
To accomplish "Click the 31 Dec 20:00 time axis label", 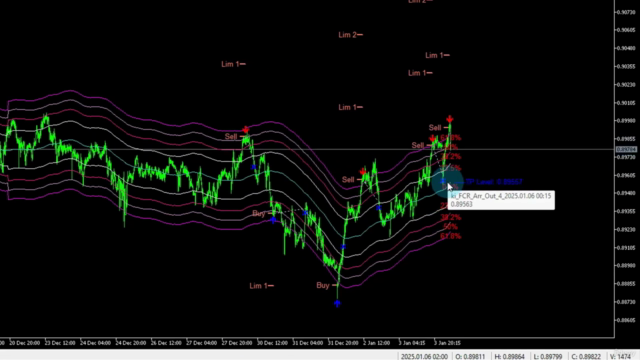I will (343, 343).
